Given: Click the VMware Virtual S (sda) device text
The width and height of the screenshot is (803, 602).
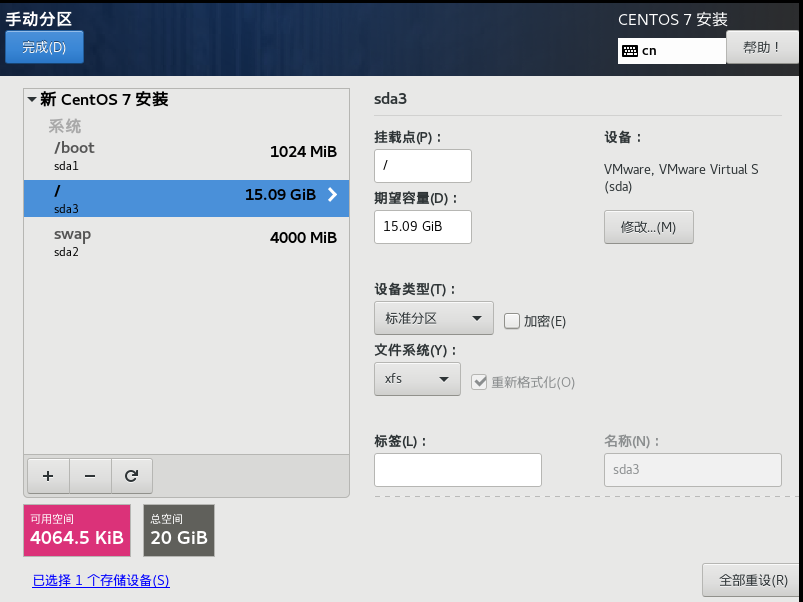Looking at the screenshot, I should (681, 178).
